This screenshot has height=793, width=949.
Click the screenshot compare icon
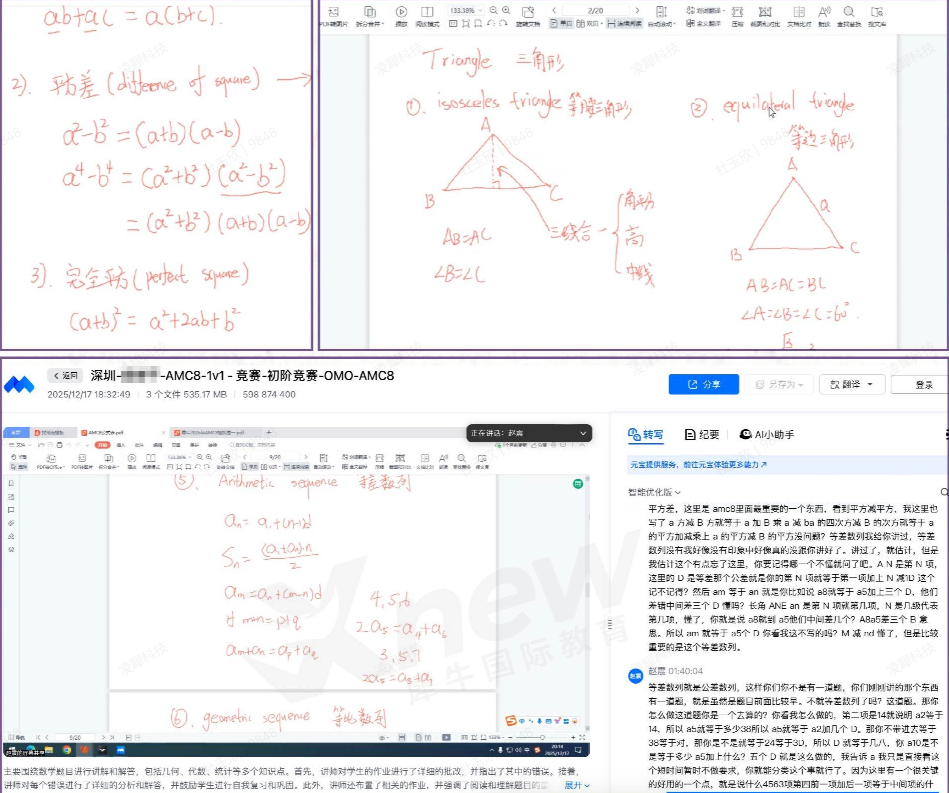click(x=765, y=16)
